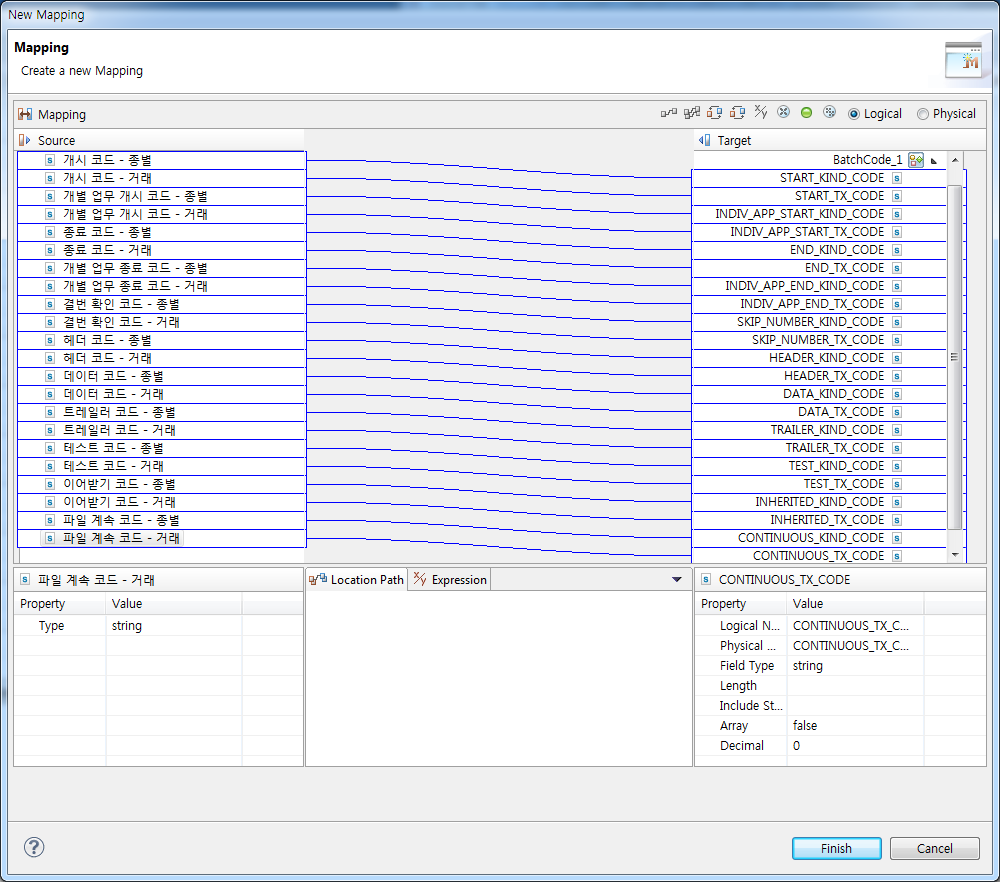Click the help question mark icon

coord(33,847)
